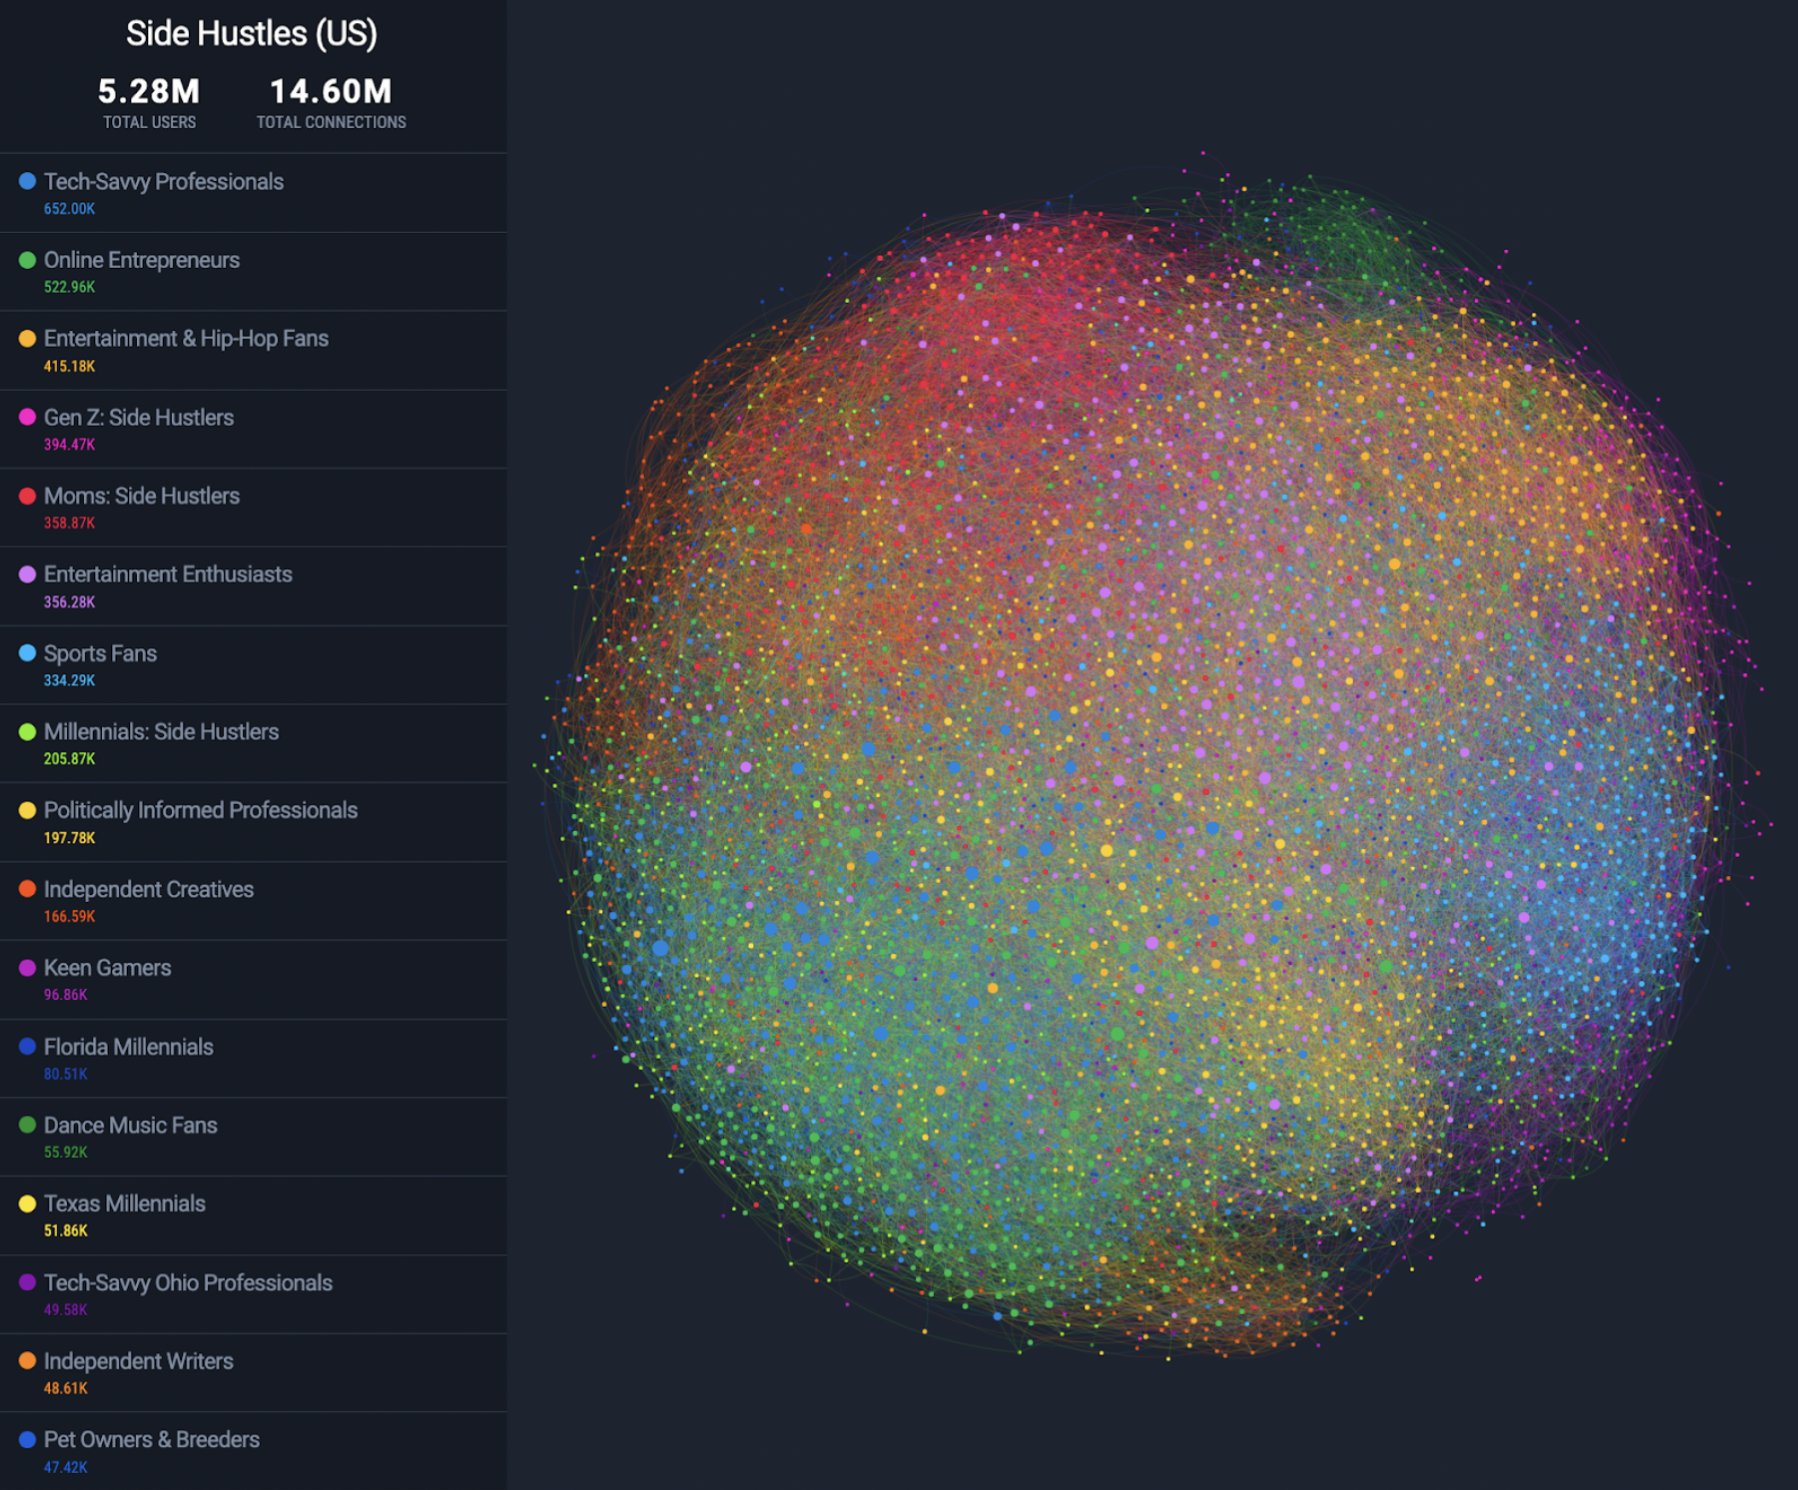Click the 14.60M total connections figure
The height and width of the screenshot is (1490, 1798).
[331, 91]
